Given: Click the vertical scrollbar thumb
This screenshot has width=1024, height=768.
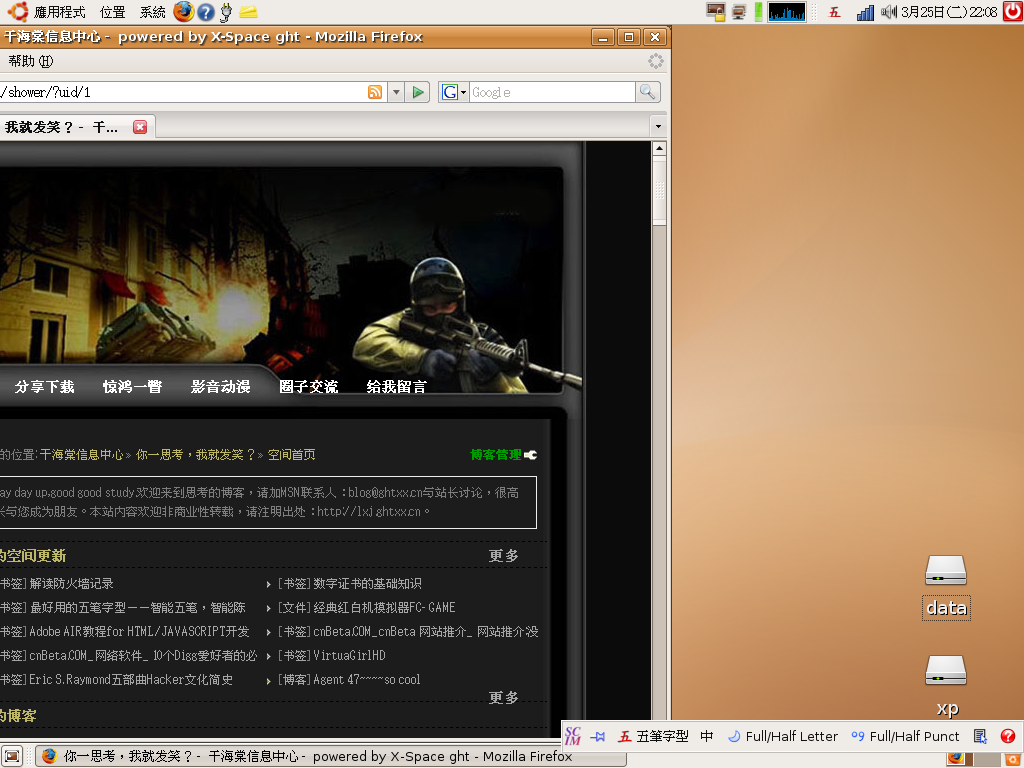Looking at the screenshot, I should point(659,191).
